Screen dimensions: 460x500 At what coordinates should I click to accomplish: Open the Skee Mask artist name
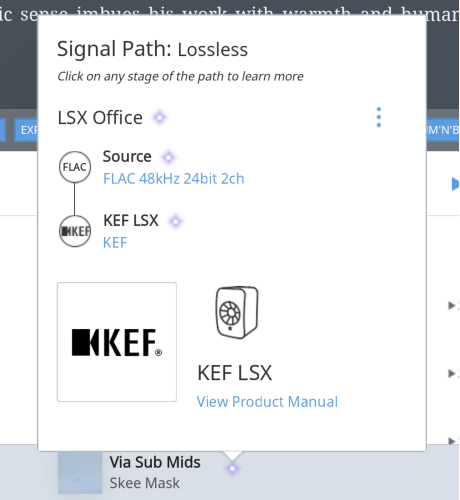coord(145,483)
